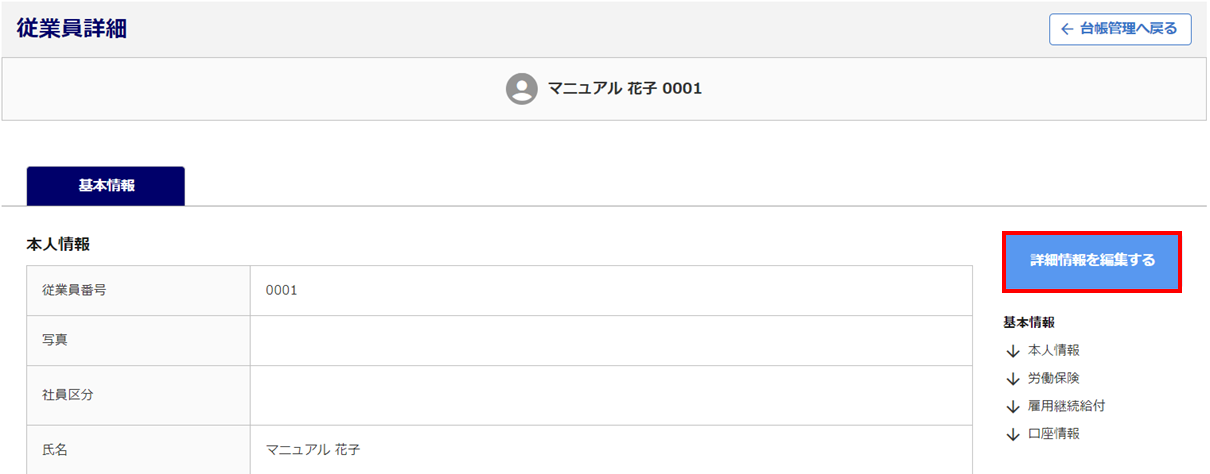Select the 社員区分 row label
Image resolution: width=1210 pixels, height=474 pixels.
pos(68,395)
